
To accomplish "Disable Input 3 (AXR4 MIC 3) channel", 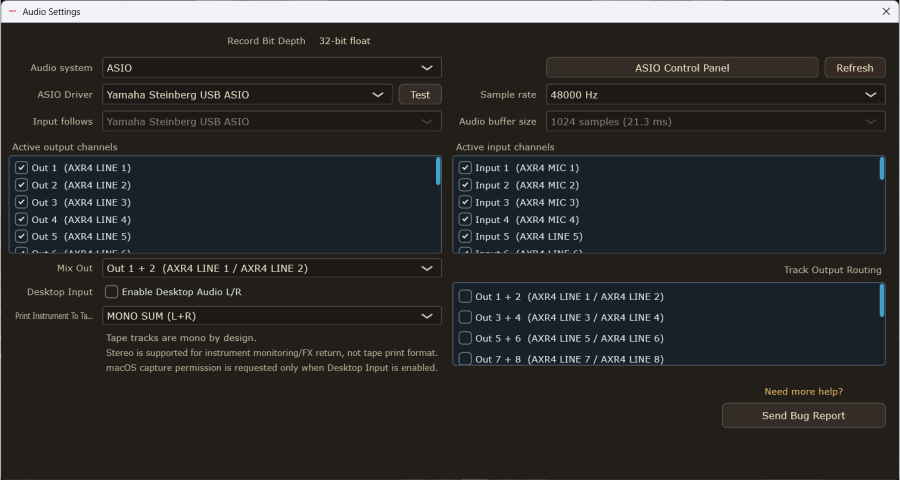I will [465, 202].
